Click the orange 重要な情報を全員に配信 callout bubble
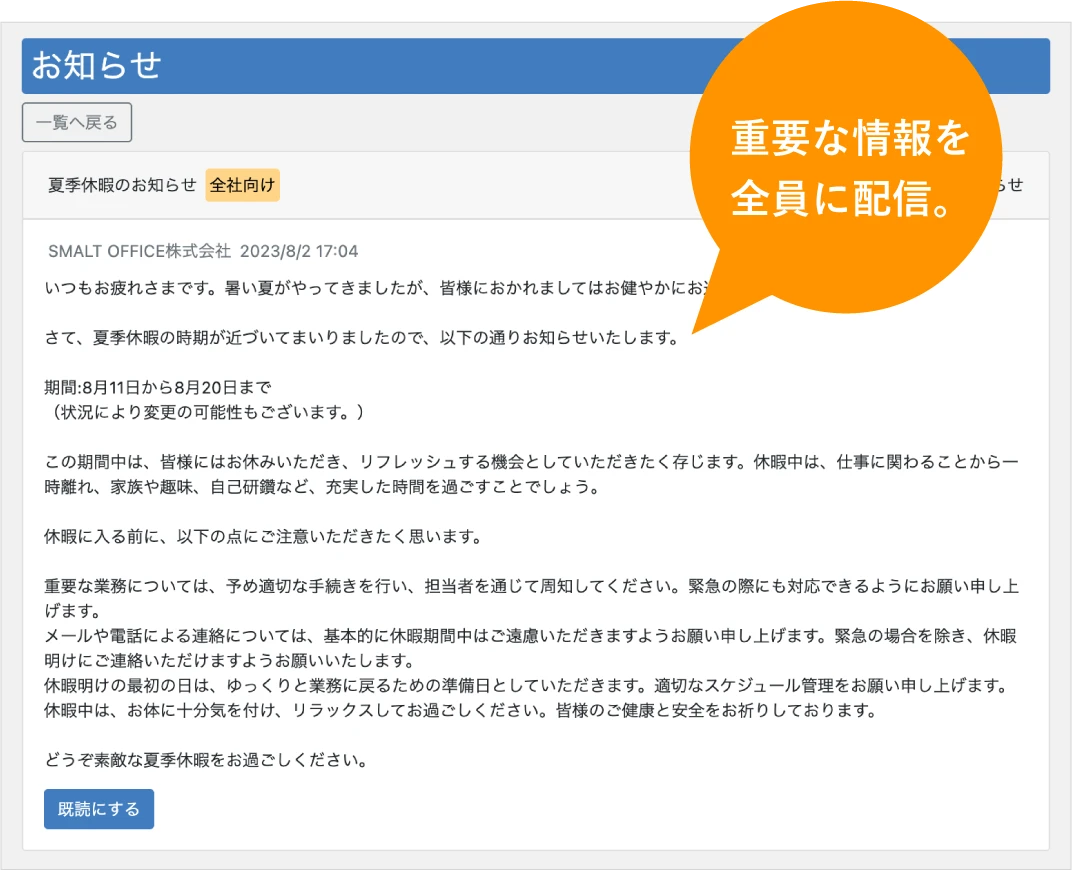This screenshot has height=870, width=1072. pos(850,165)
